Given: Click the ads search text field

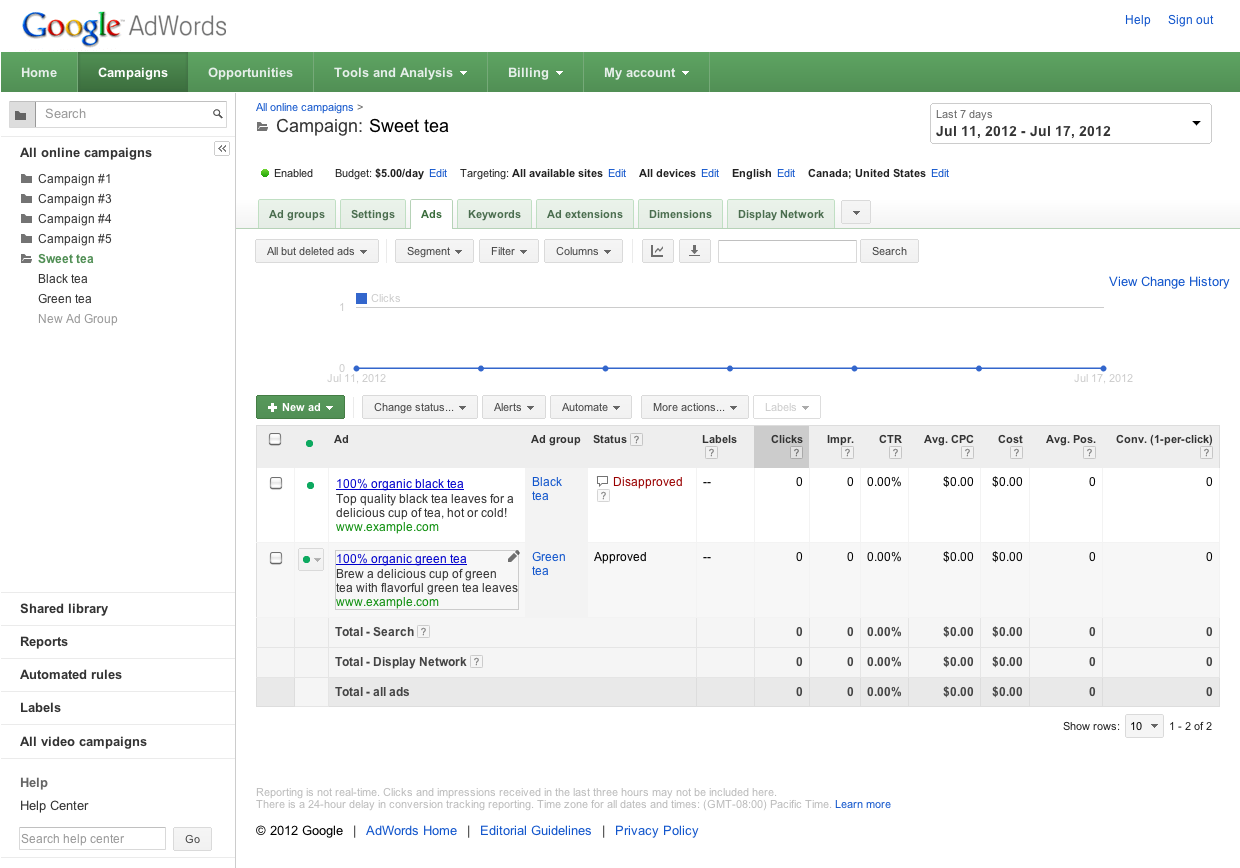Looking at the screenshot, I should coord(787,251).
